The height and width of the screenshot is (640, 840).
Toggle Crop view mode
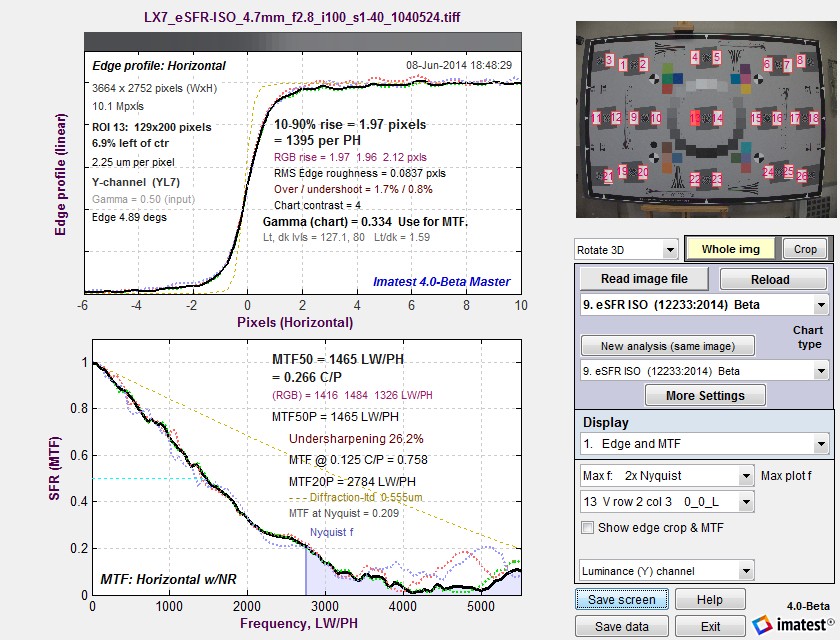tap(805, 249)
